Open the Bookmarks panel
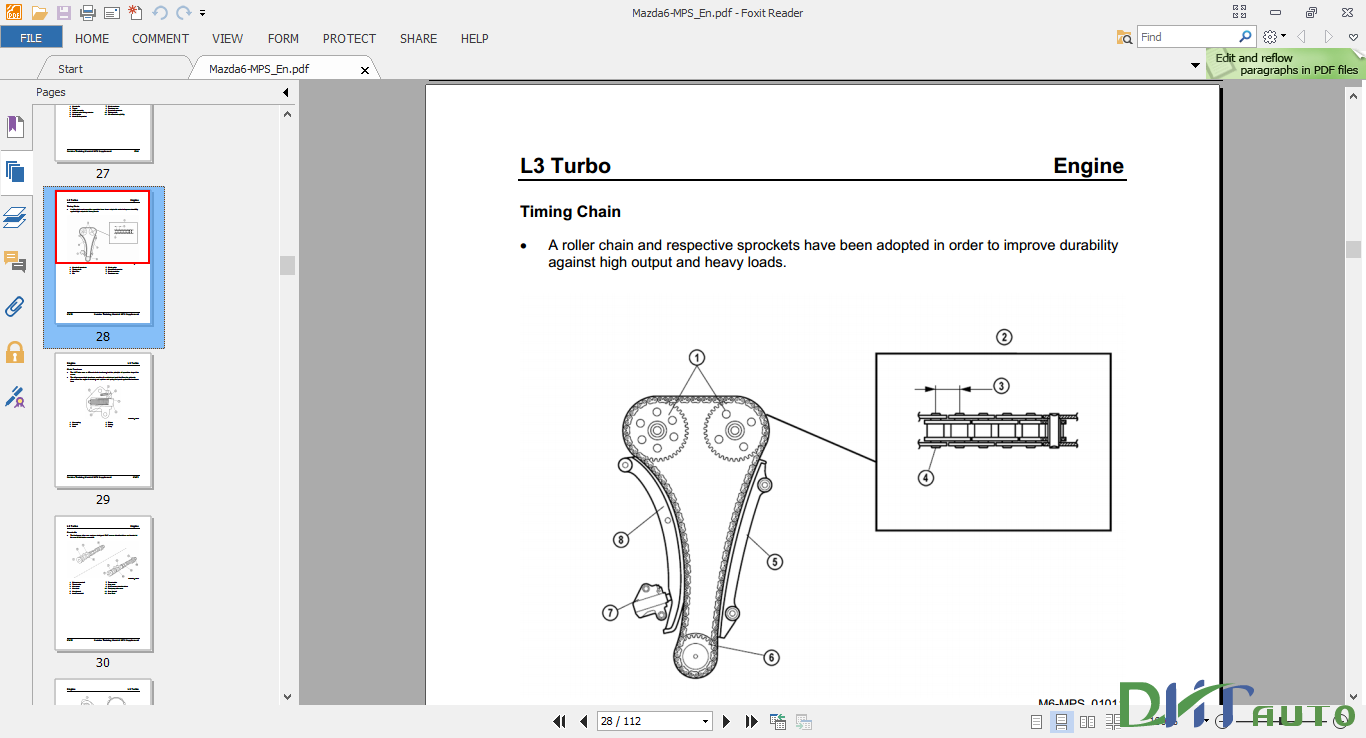The height and width of the screenshot is (738, 1366). coord(15,127)
